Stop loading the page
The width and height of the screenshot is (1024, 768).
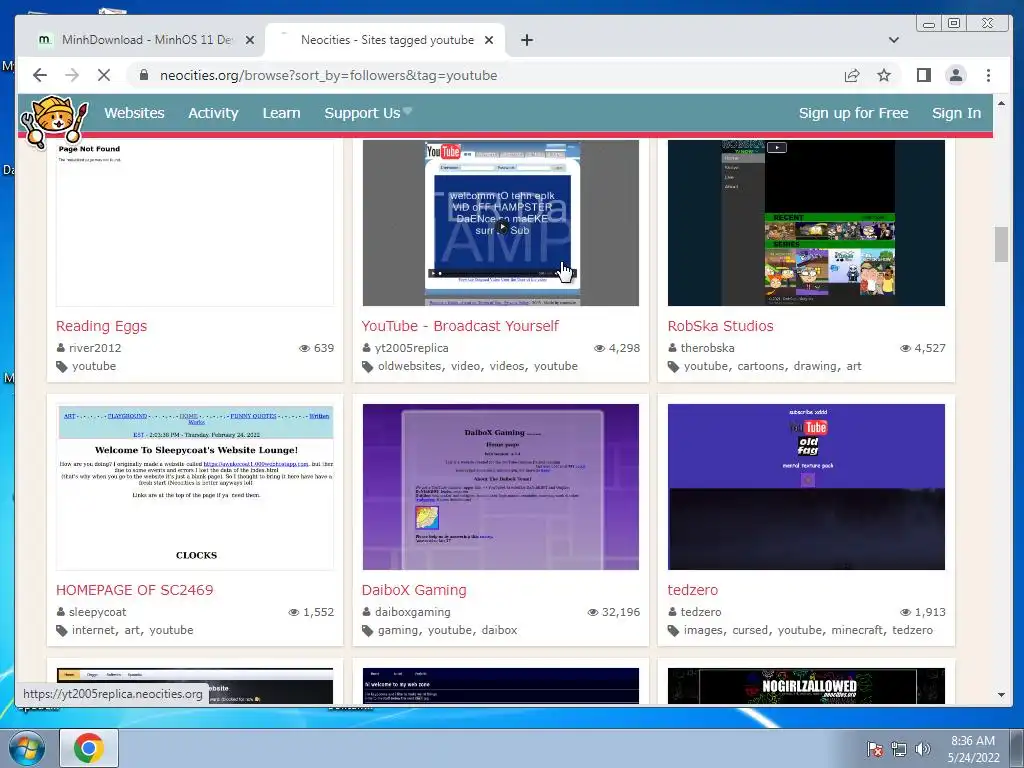tap(104, 75)
